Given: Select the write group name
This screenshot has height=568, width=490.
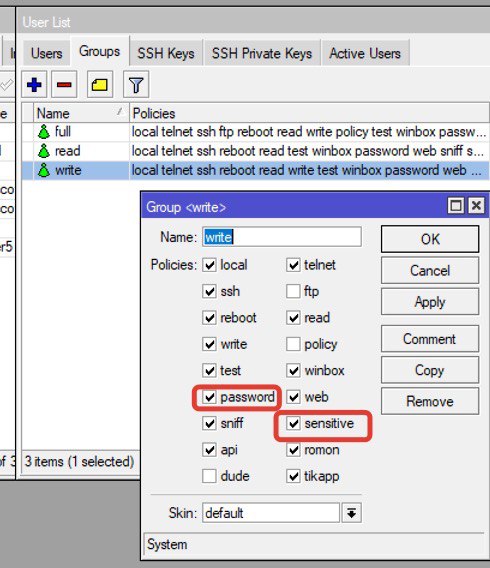Looking at the screenshot, I should 68,170.
